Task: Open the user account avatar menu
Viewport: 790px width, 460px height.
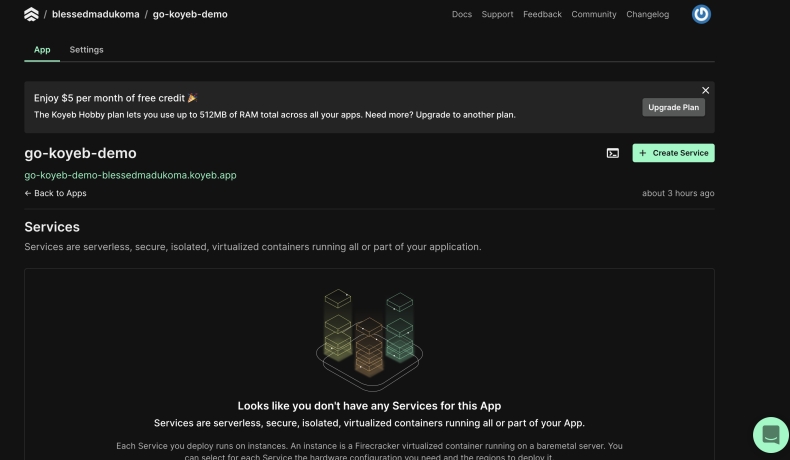Action: (701, 14)
